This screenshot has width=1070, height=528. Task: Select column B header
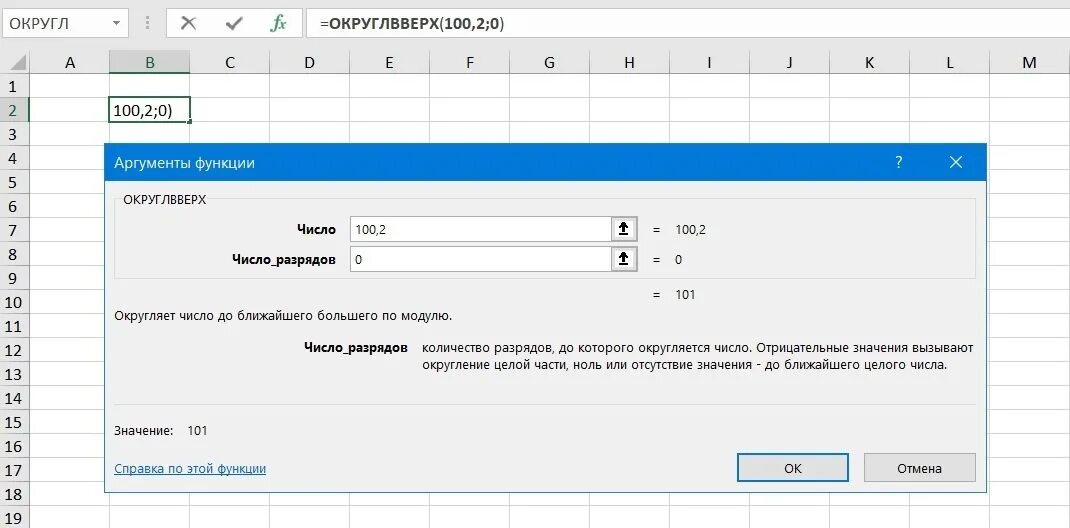click(149, 63)
